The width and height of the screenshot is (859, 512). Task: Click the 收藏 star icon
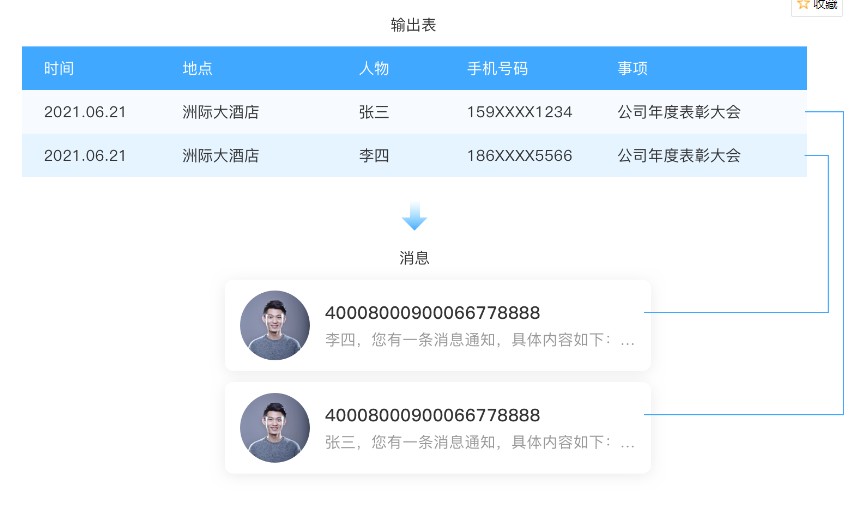tap(802, 5)
